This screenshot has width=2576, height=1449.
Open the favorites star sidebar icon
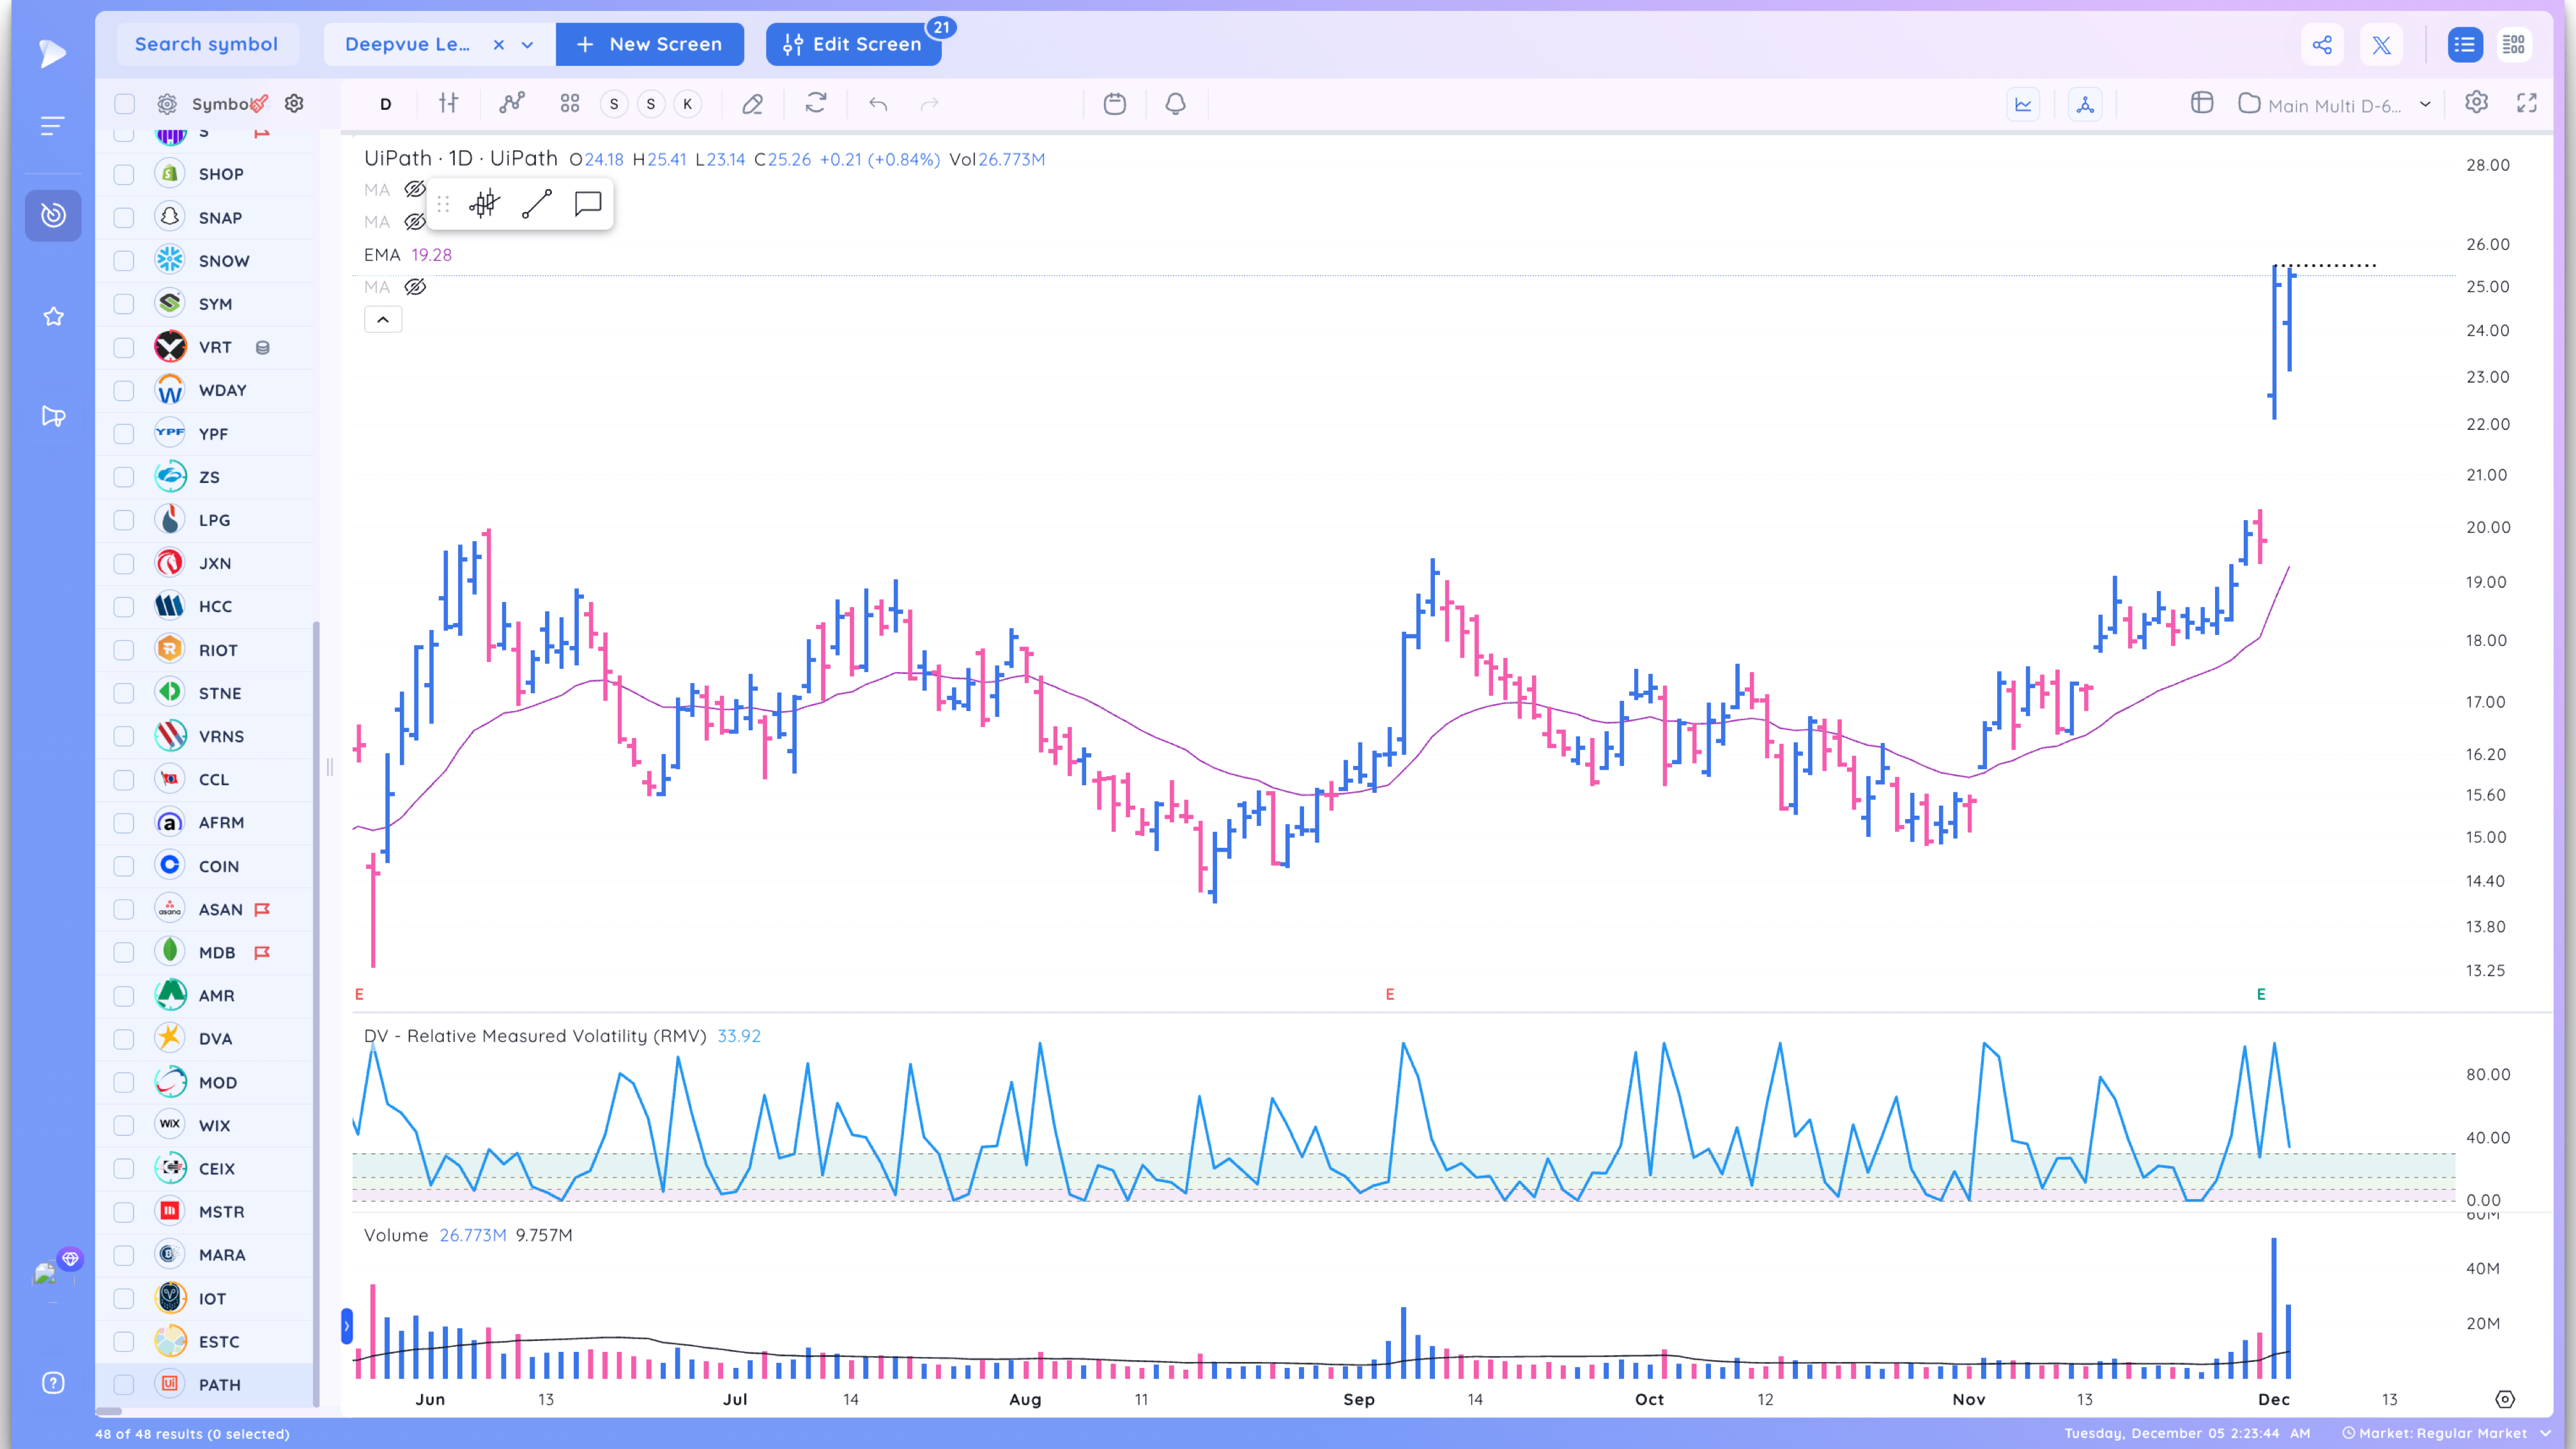pyautogui.click(x=54, y=317)
